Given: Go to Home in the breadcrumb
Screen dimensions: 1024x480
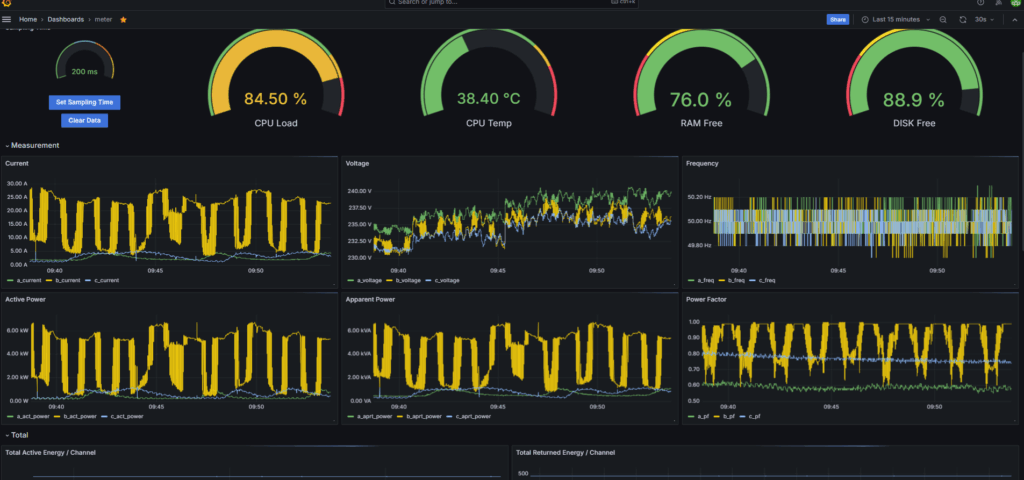Looking at the screenshot, I should point(28,19).
